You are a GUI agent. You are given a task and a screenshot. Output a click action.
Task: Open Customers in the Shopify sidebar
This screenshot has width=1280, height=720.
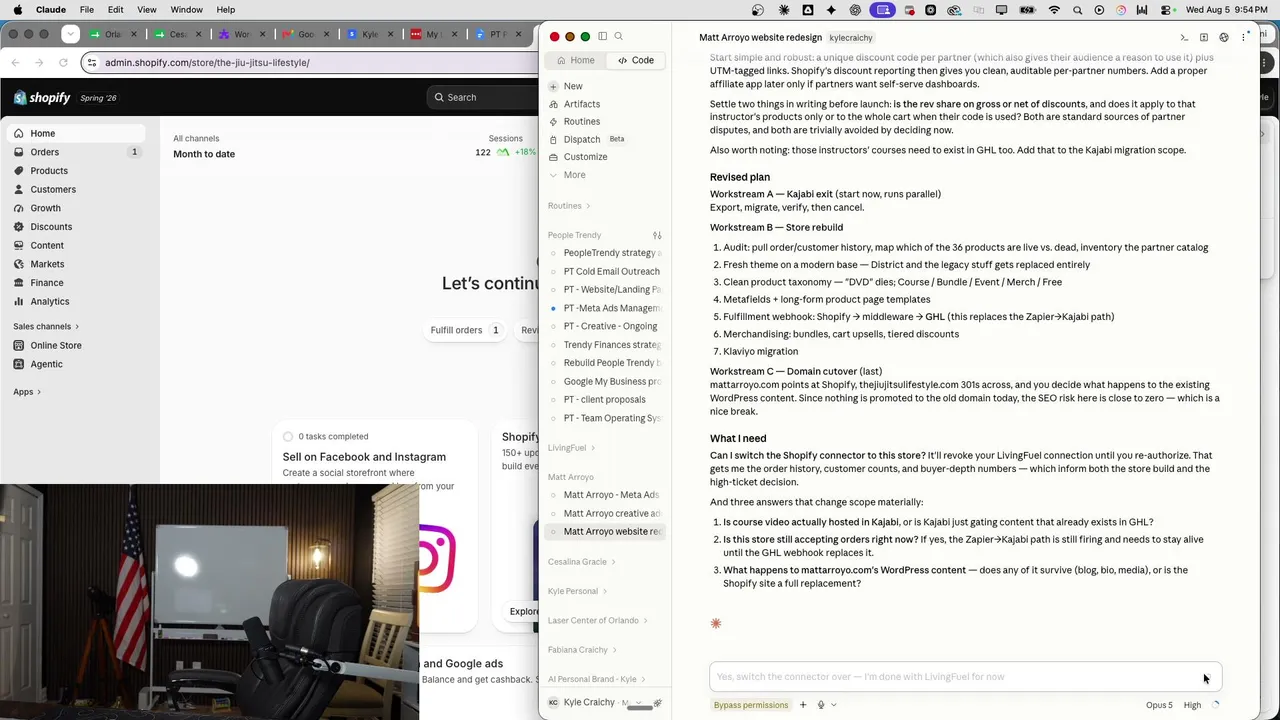click(x=78, y=189)
